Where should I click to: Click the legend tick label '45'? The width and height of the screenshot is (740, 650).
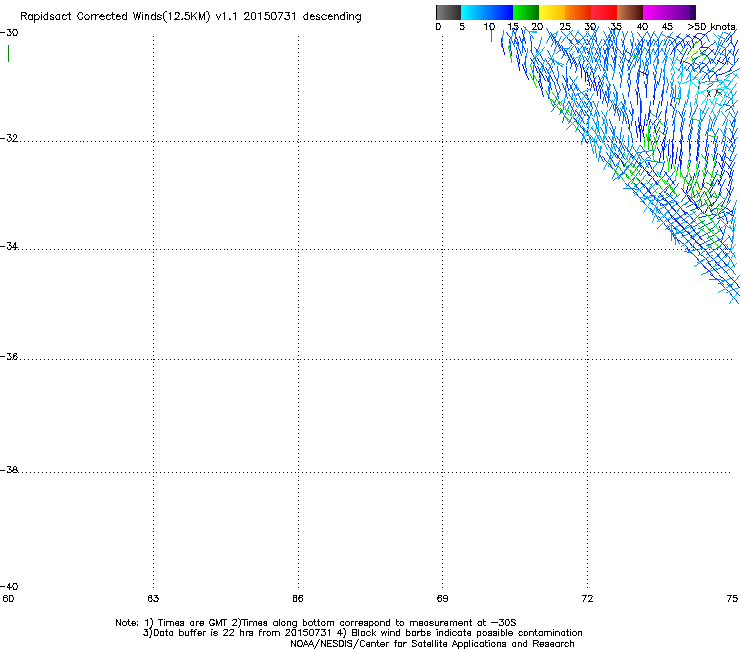click(x=666, y=27)
